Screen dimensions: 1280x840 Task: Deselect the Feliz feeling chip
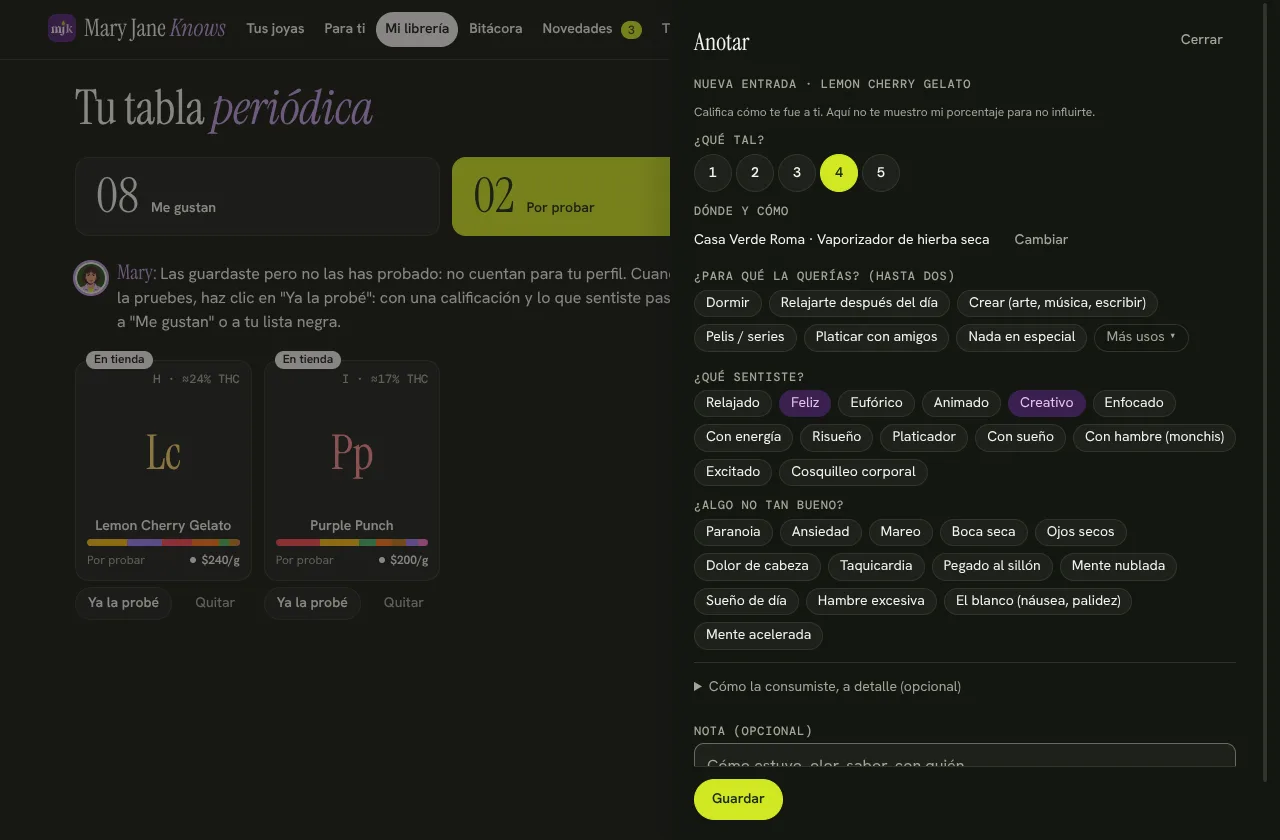tap(805, 403)
